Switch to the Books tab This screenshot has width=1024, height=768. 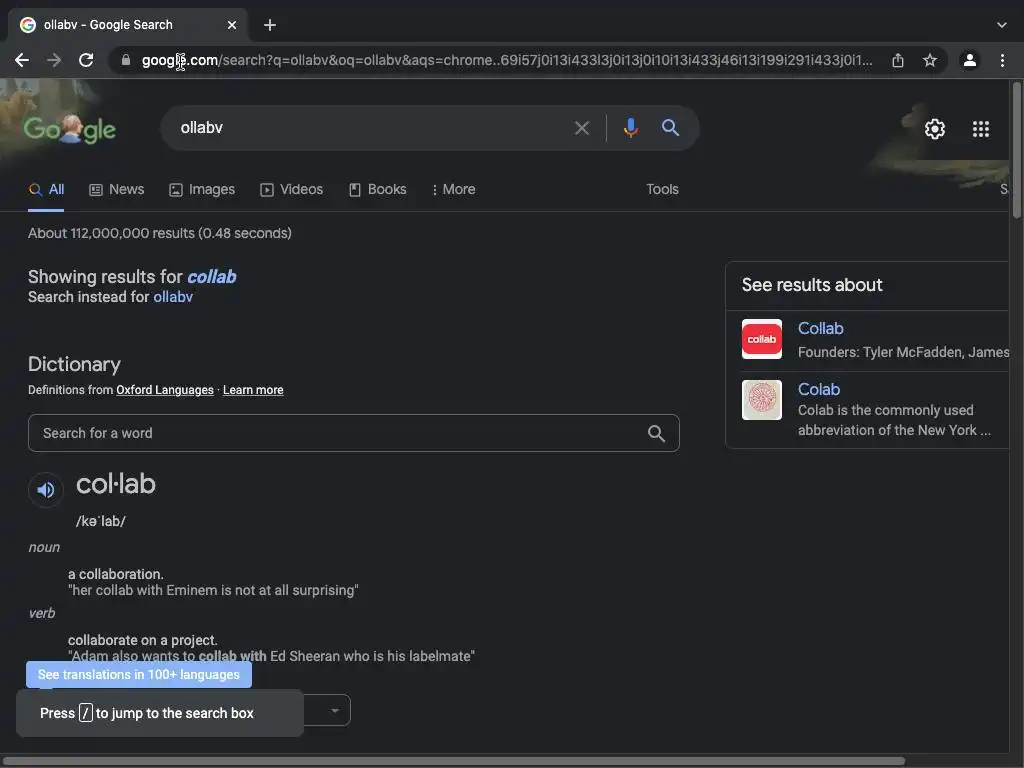[377, 189]
